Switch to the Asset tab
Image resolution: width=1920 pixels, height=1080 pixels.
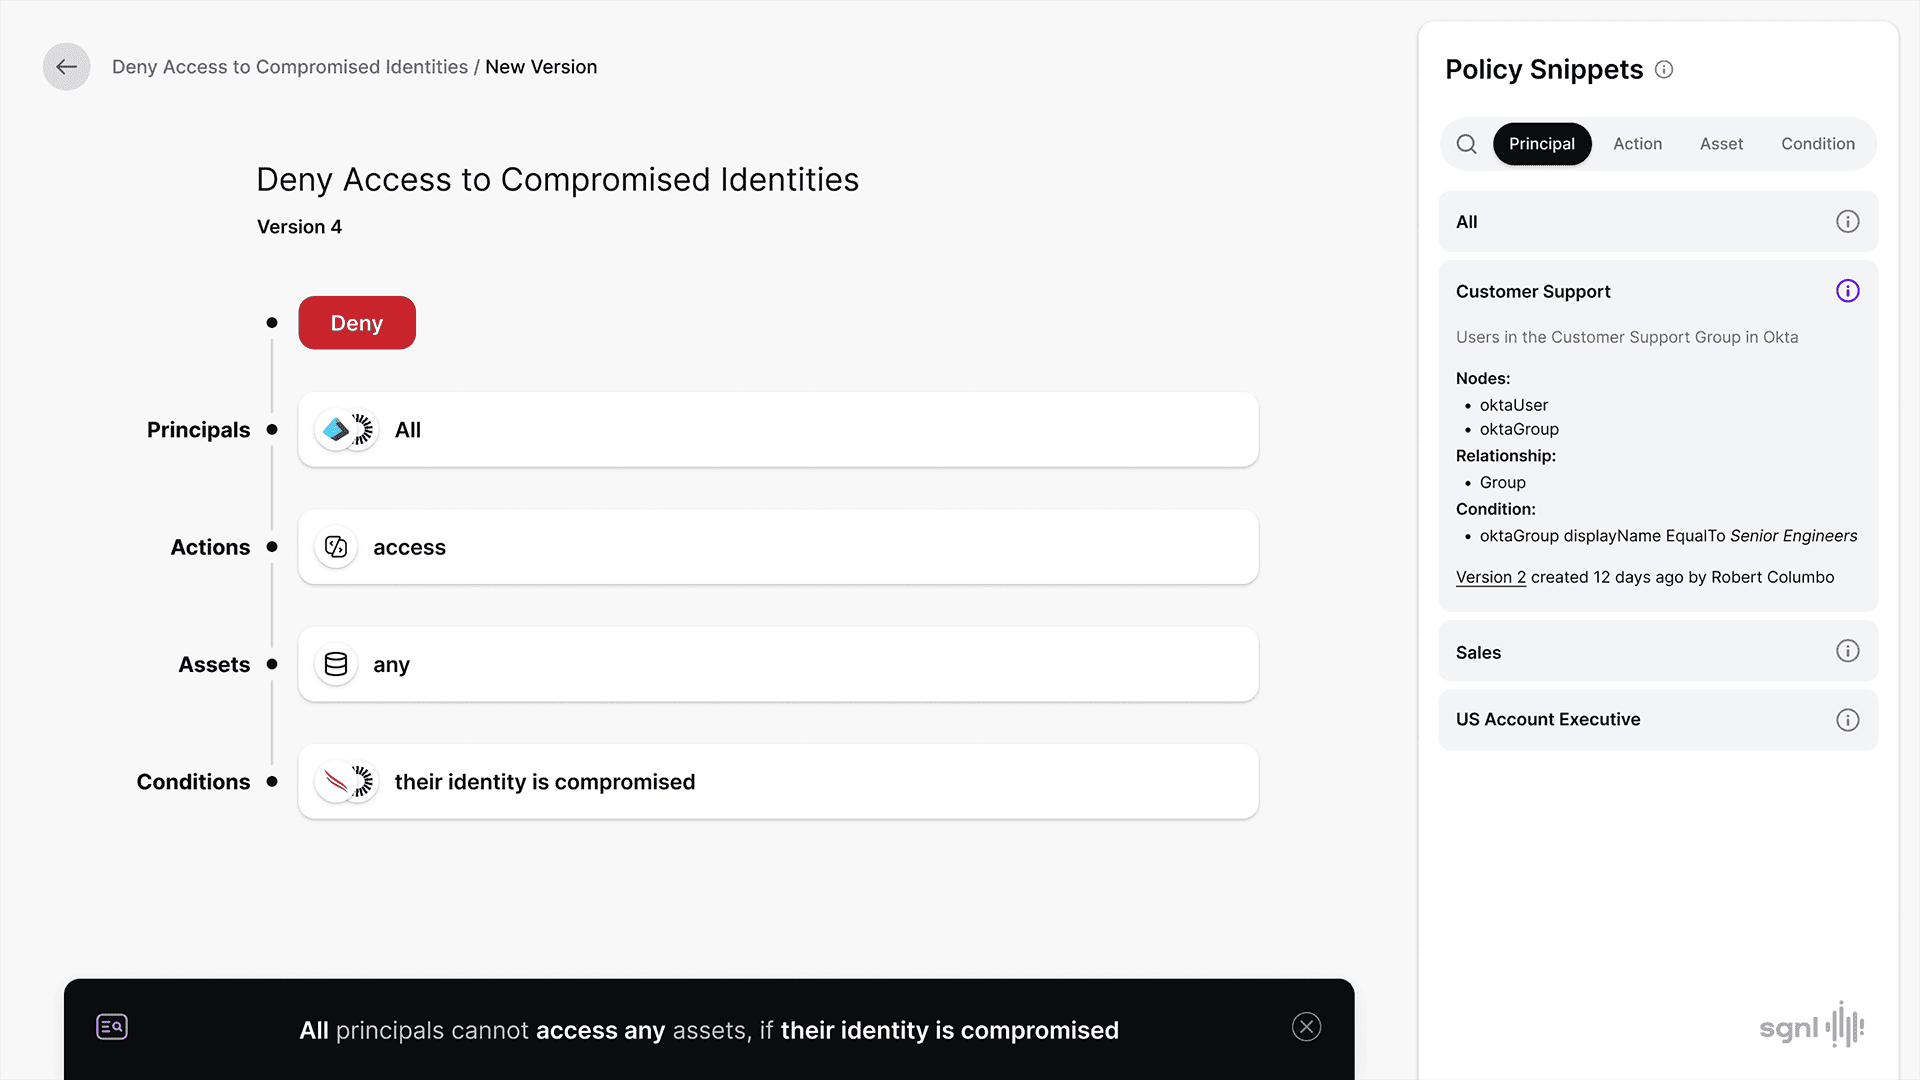coord(1721,144)
